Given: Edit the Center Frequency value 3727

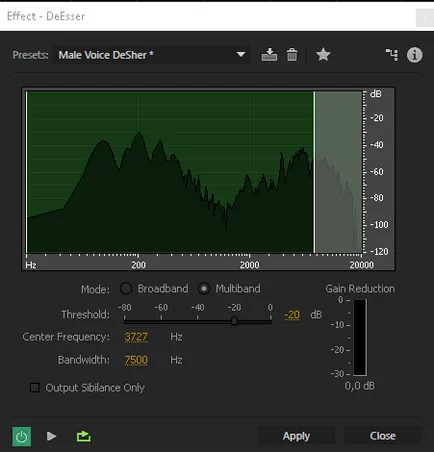Looking at the screenshot, I should click(136, 337).
